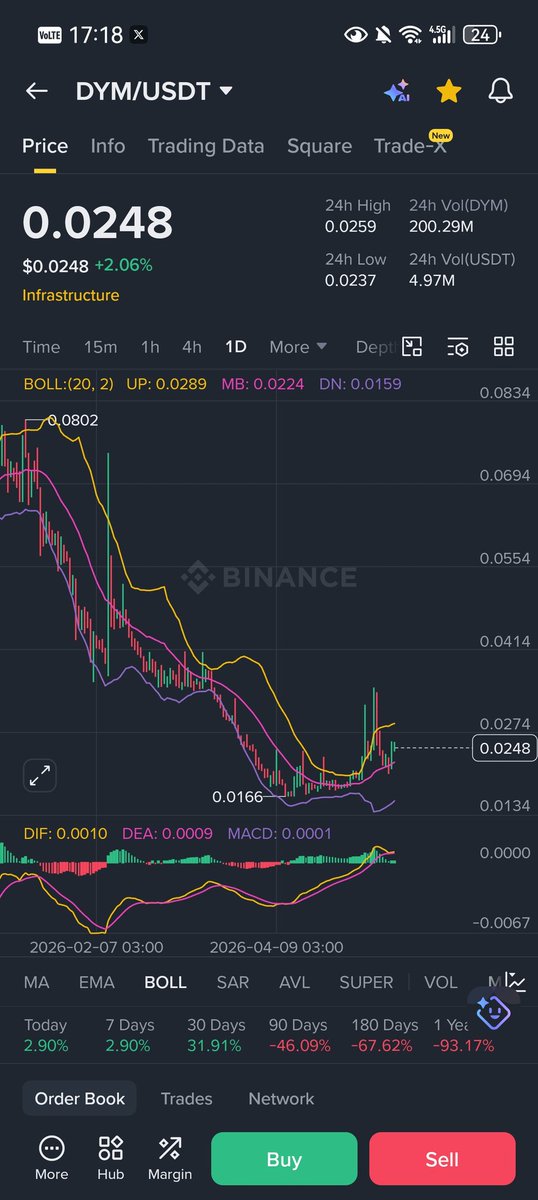Image resolution: width=538 pixels, height=1200 pixels.
Task: Toggle the BOLL indicator
Action: 165,982
